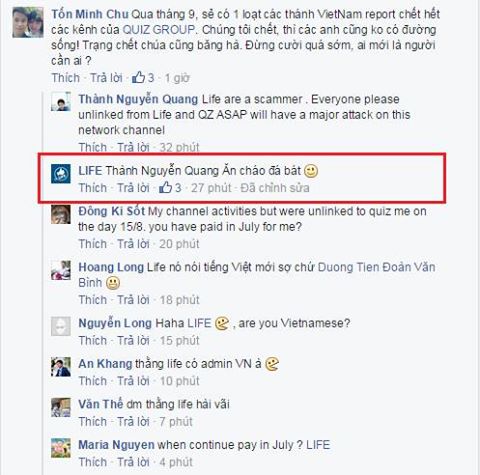
Task: Open the thumbs-up count on Tôn Minh Chu's comment
Action: click(x=143, y=78)
